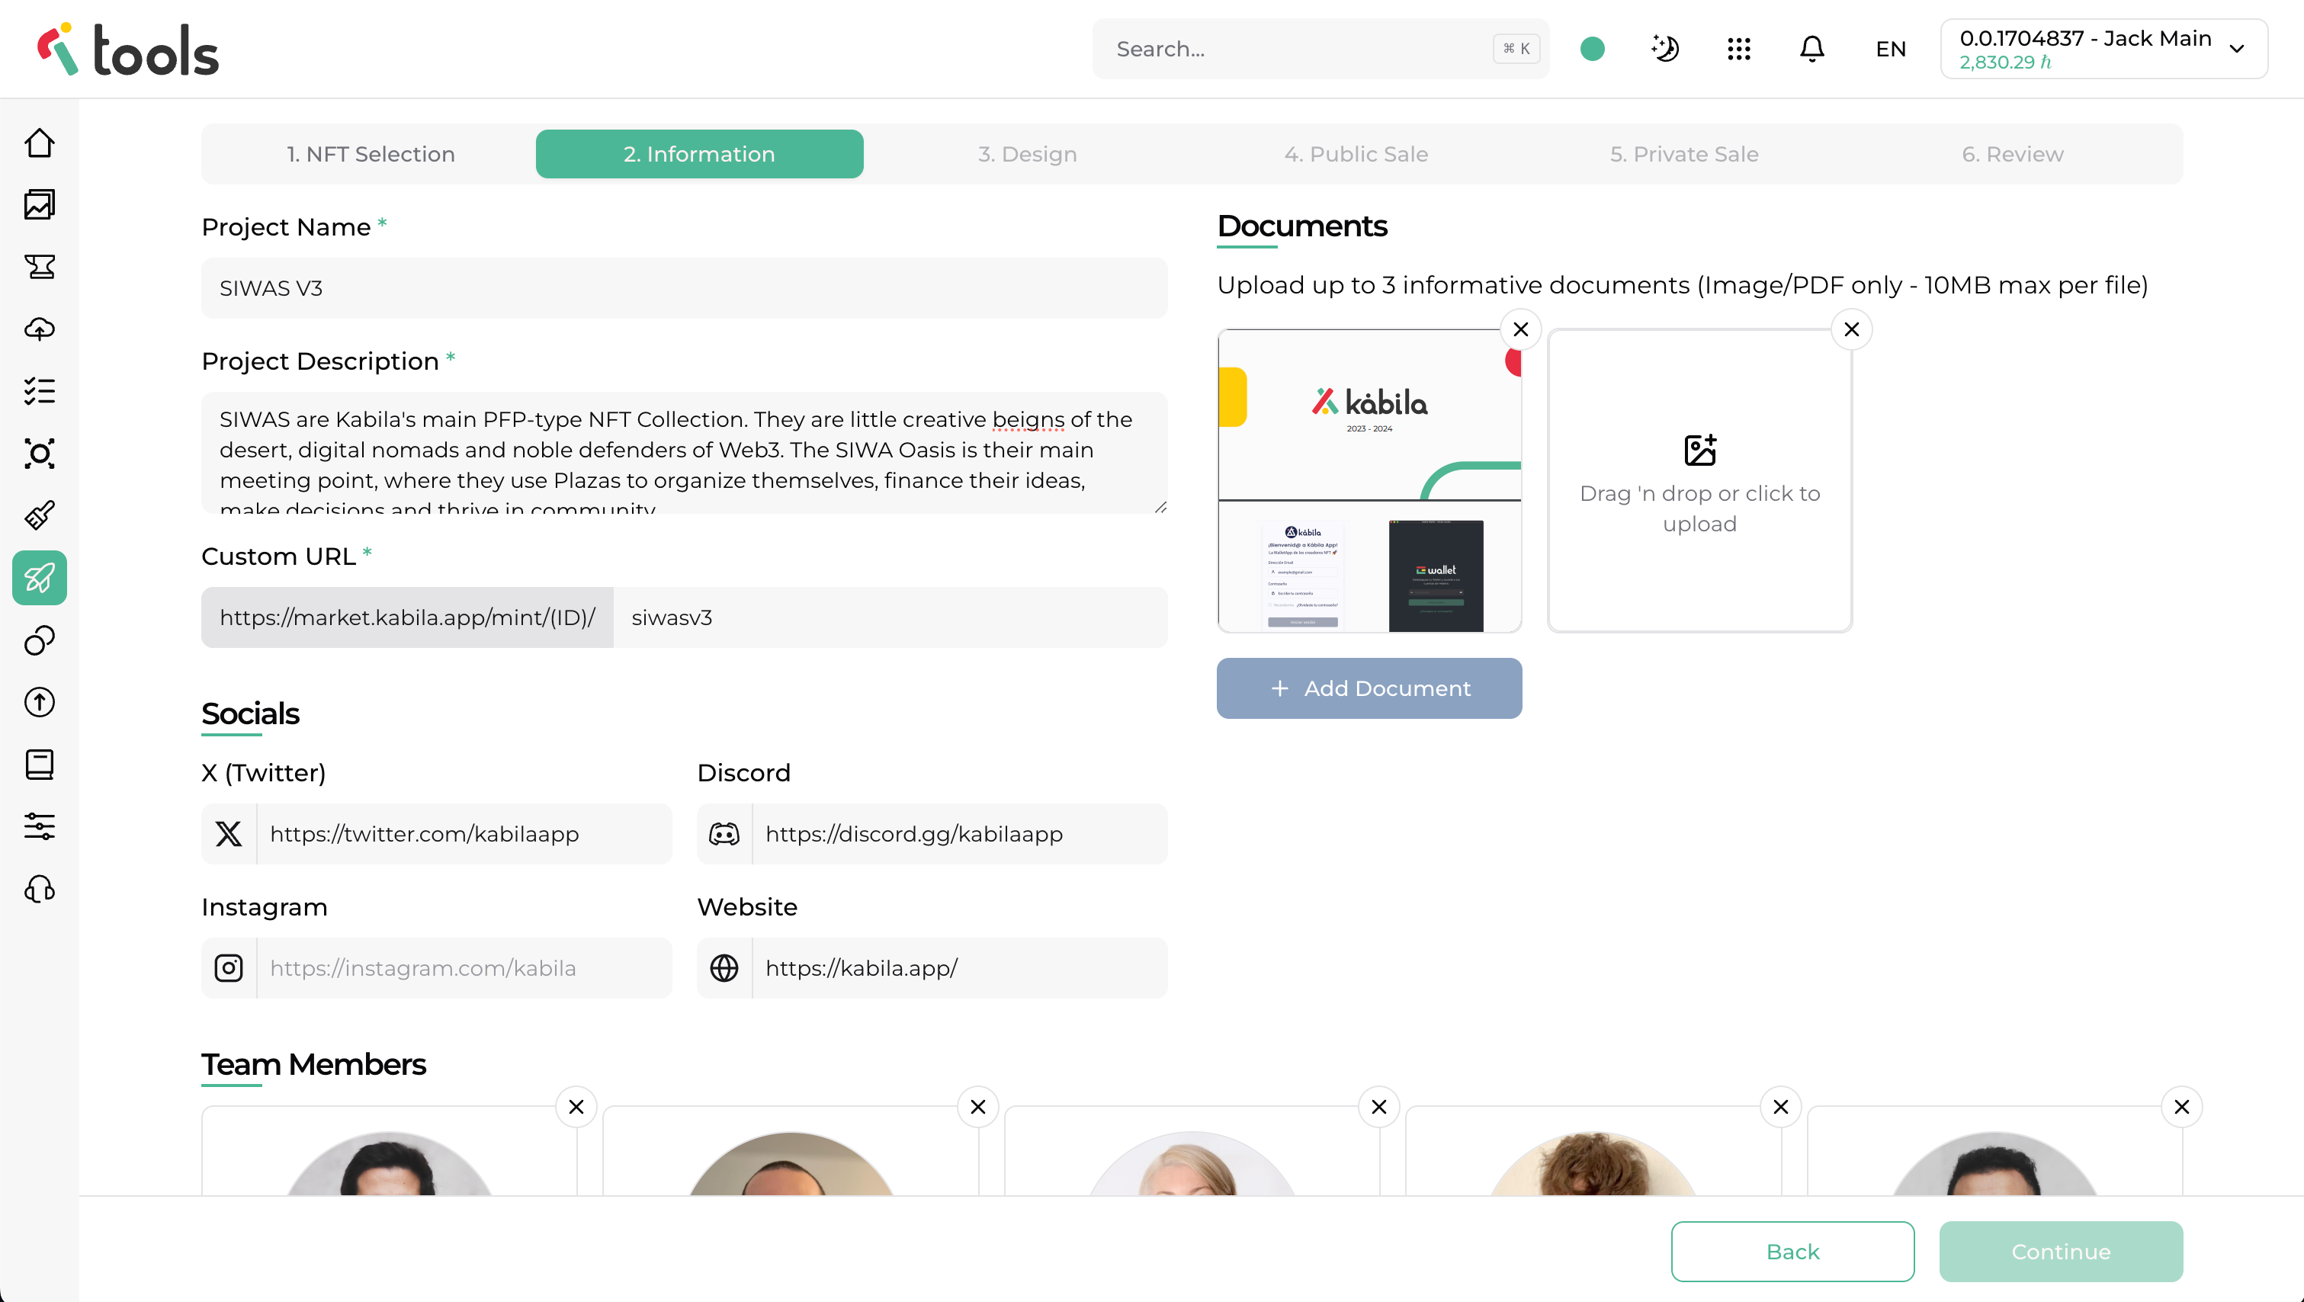Screen dimensions: 2304x1302
Task: Click the green network status indicator
Action: pyautogui.click(x=1593, y=49)
